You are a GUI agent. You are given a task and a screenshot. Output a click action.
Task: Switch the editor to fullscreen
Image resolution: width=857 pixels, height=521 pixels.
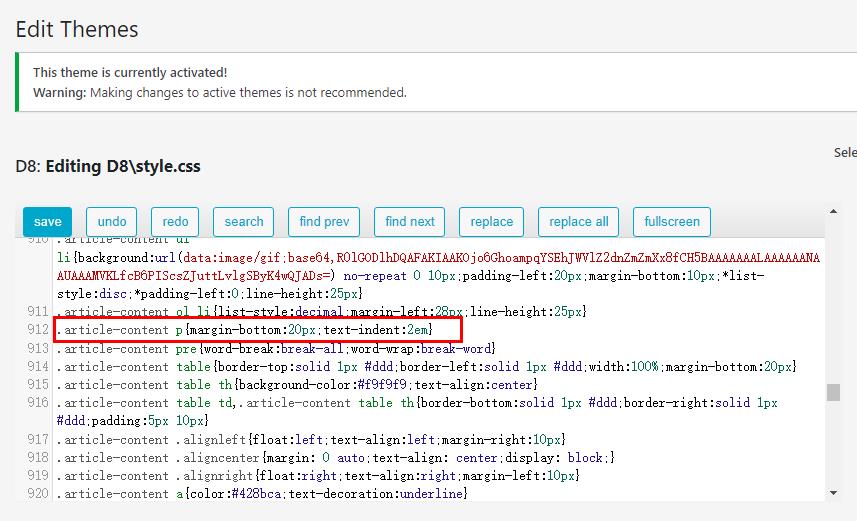point(672,222)
